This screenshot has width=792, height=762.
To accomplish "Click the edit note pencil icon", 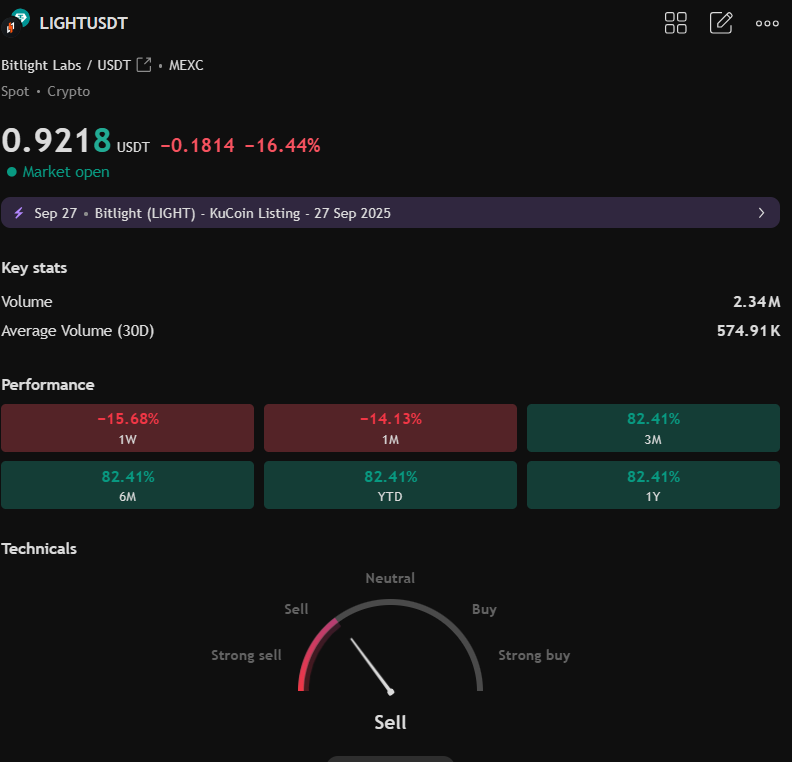I will (x=721, y=23).
